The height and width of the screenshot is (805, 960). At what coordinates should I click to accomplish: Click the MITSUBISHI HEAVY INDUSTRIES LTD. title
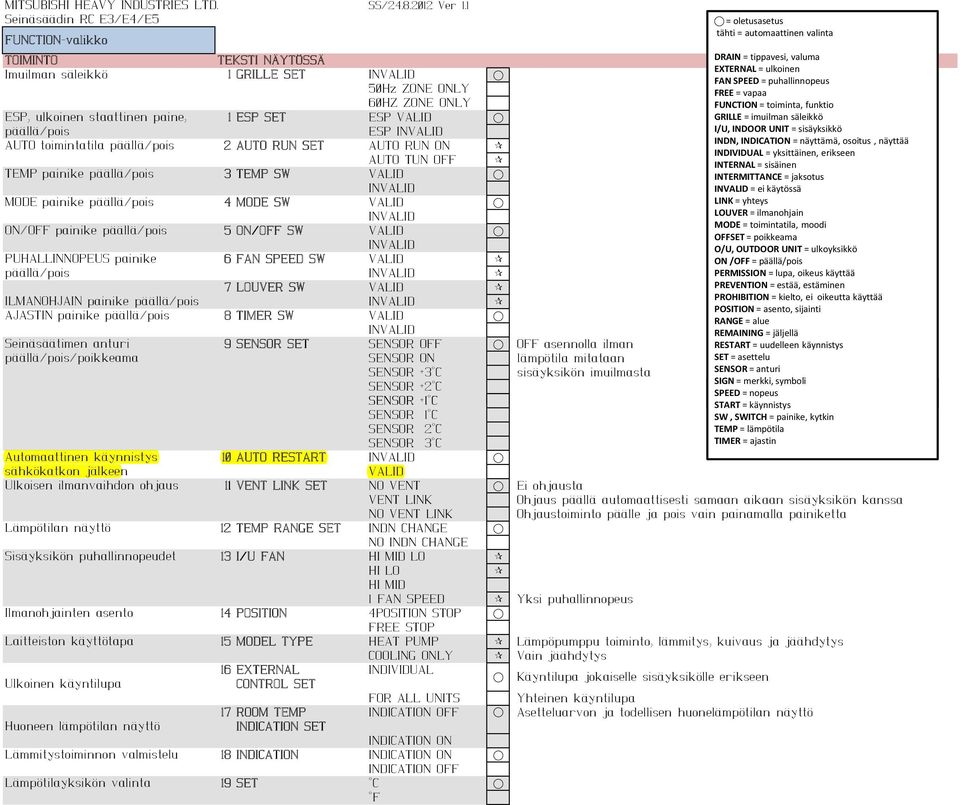[111, 5]
